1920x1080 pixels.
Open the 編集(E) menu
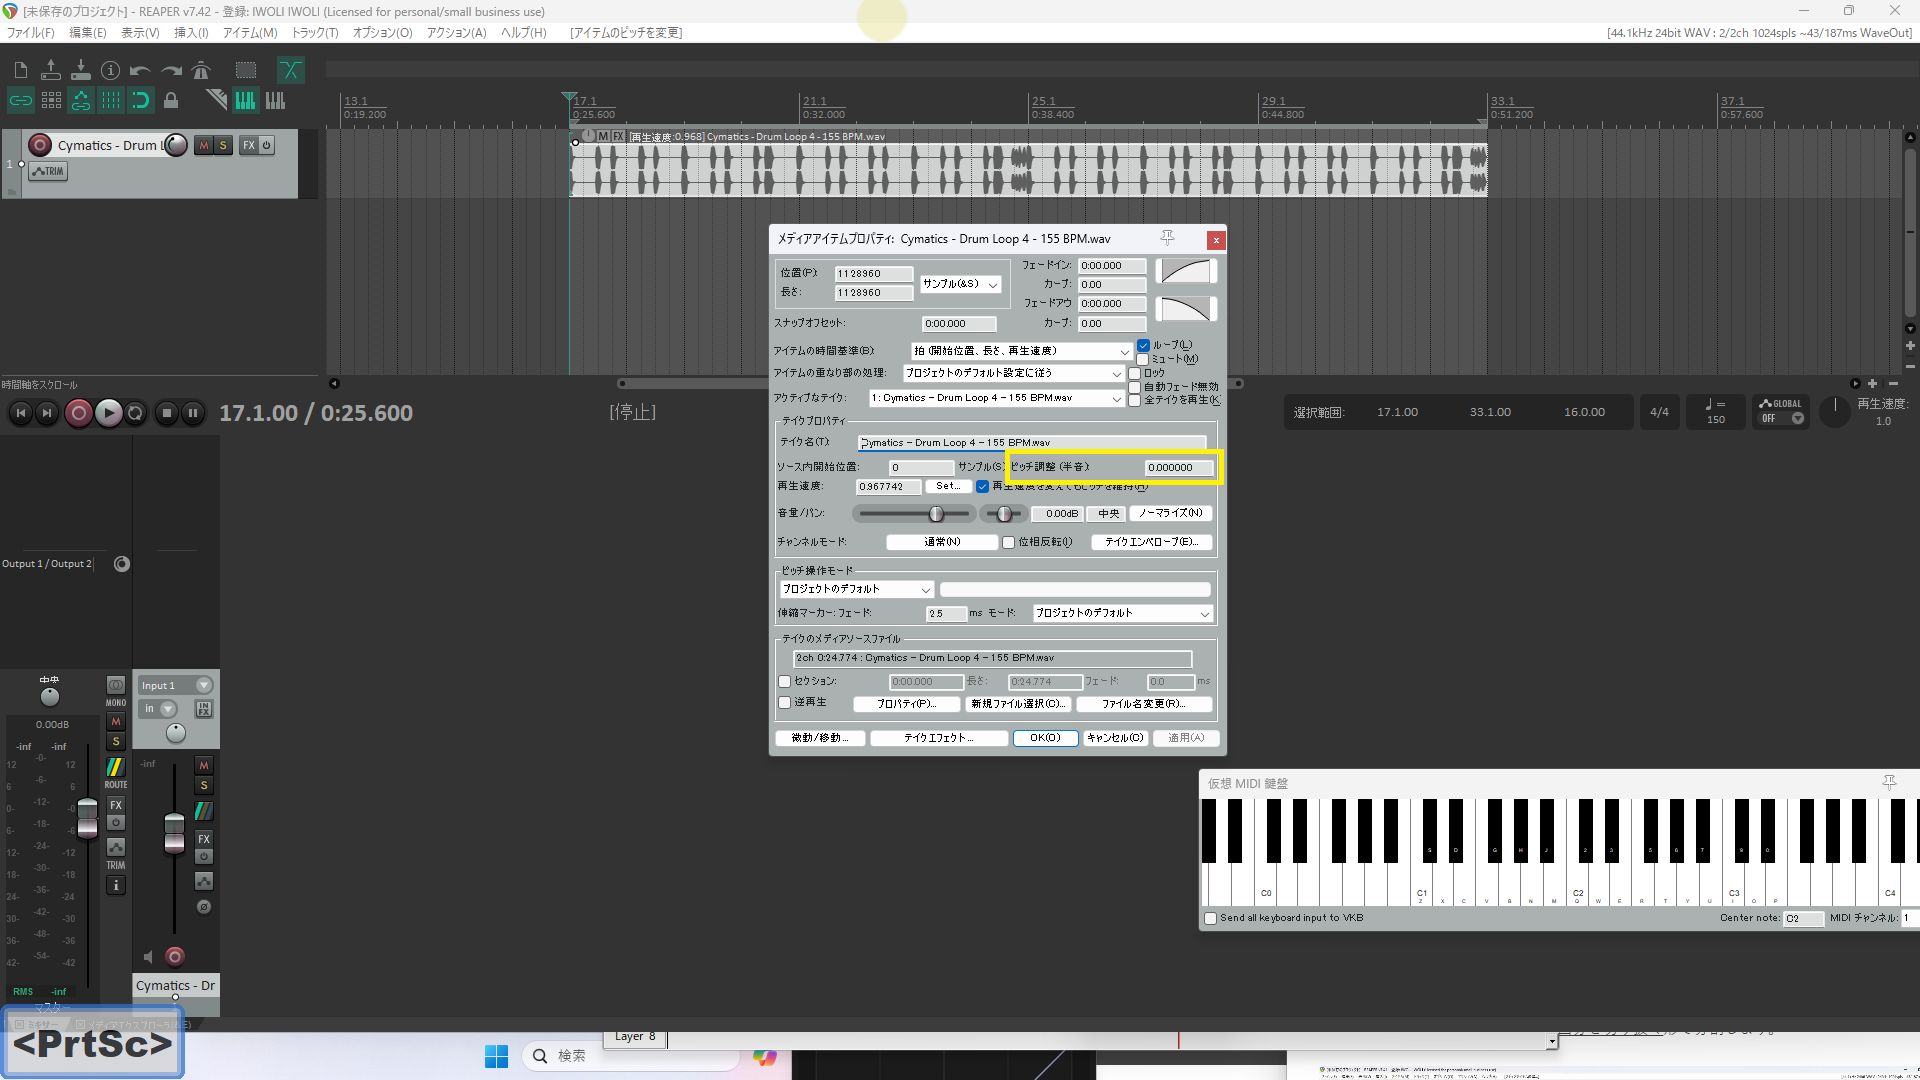pos(88,32)
